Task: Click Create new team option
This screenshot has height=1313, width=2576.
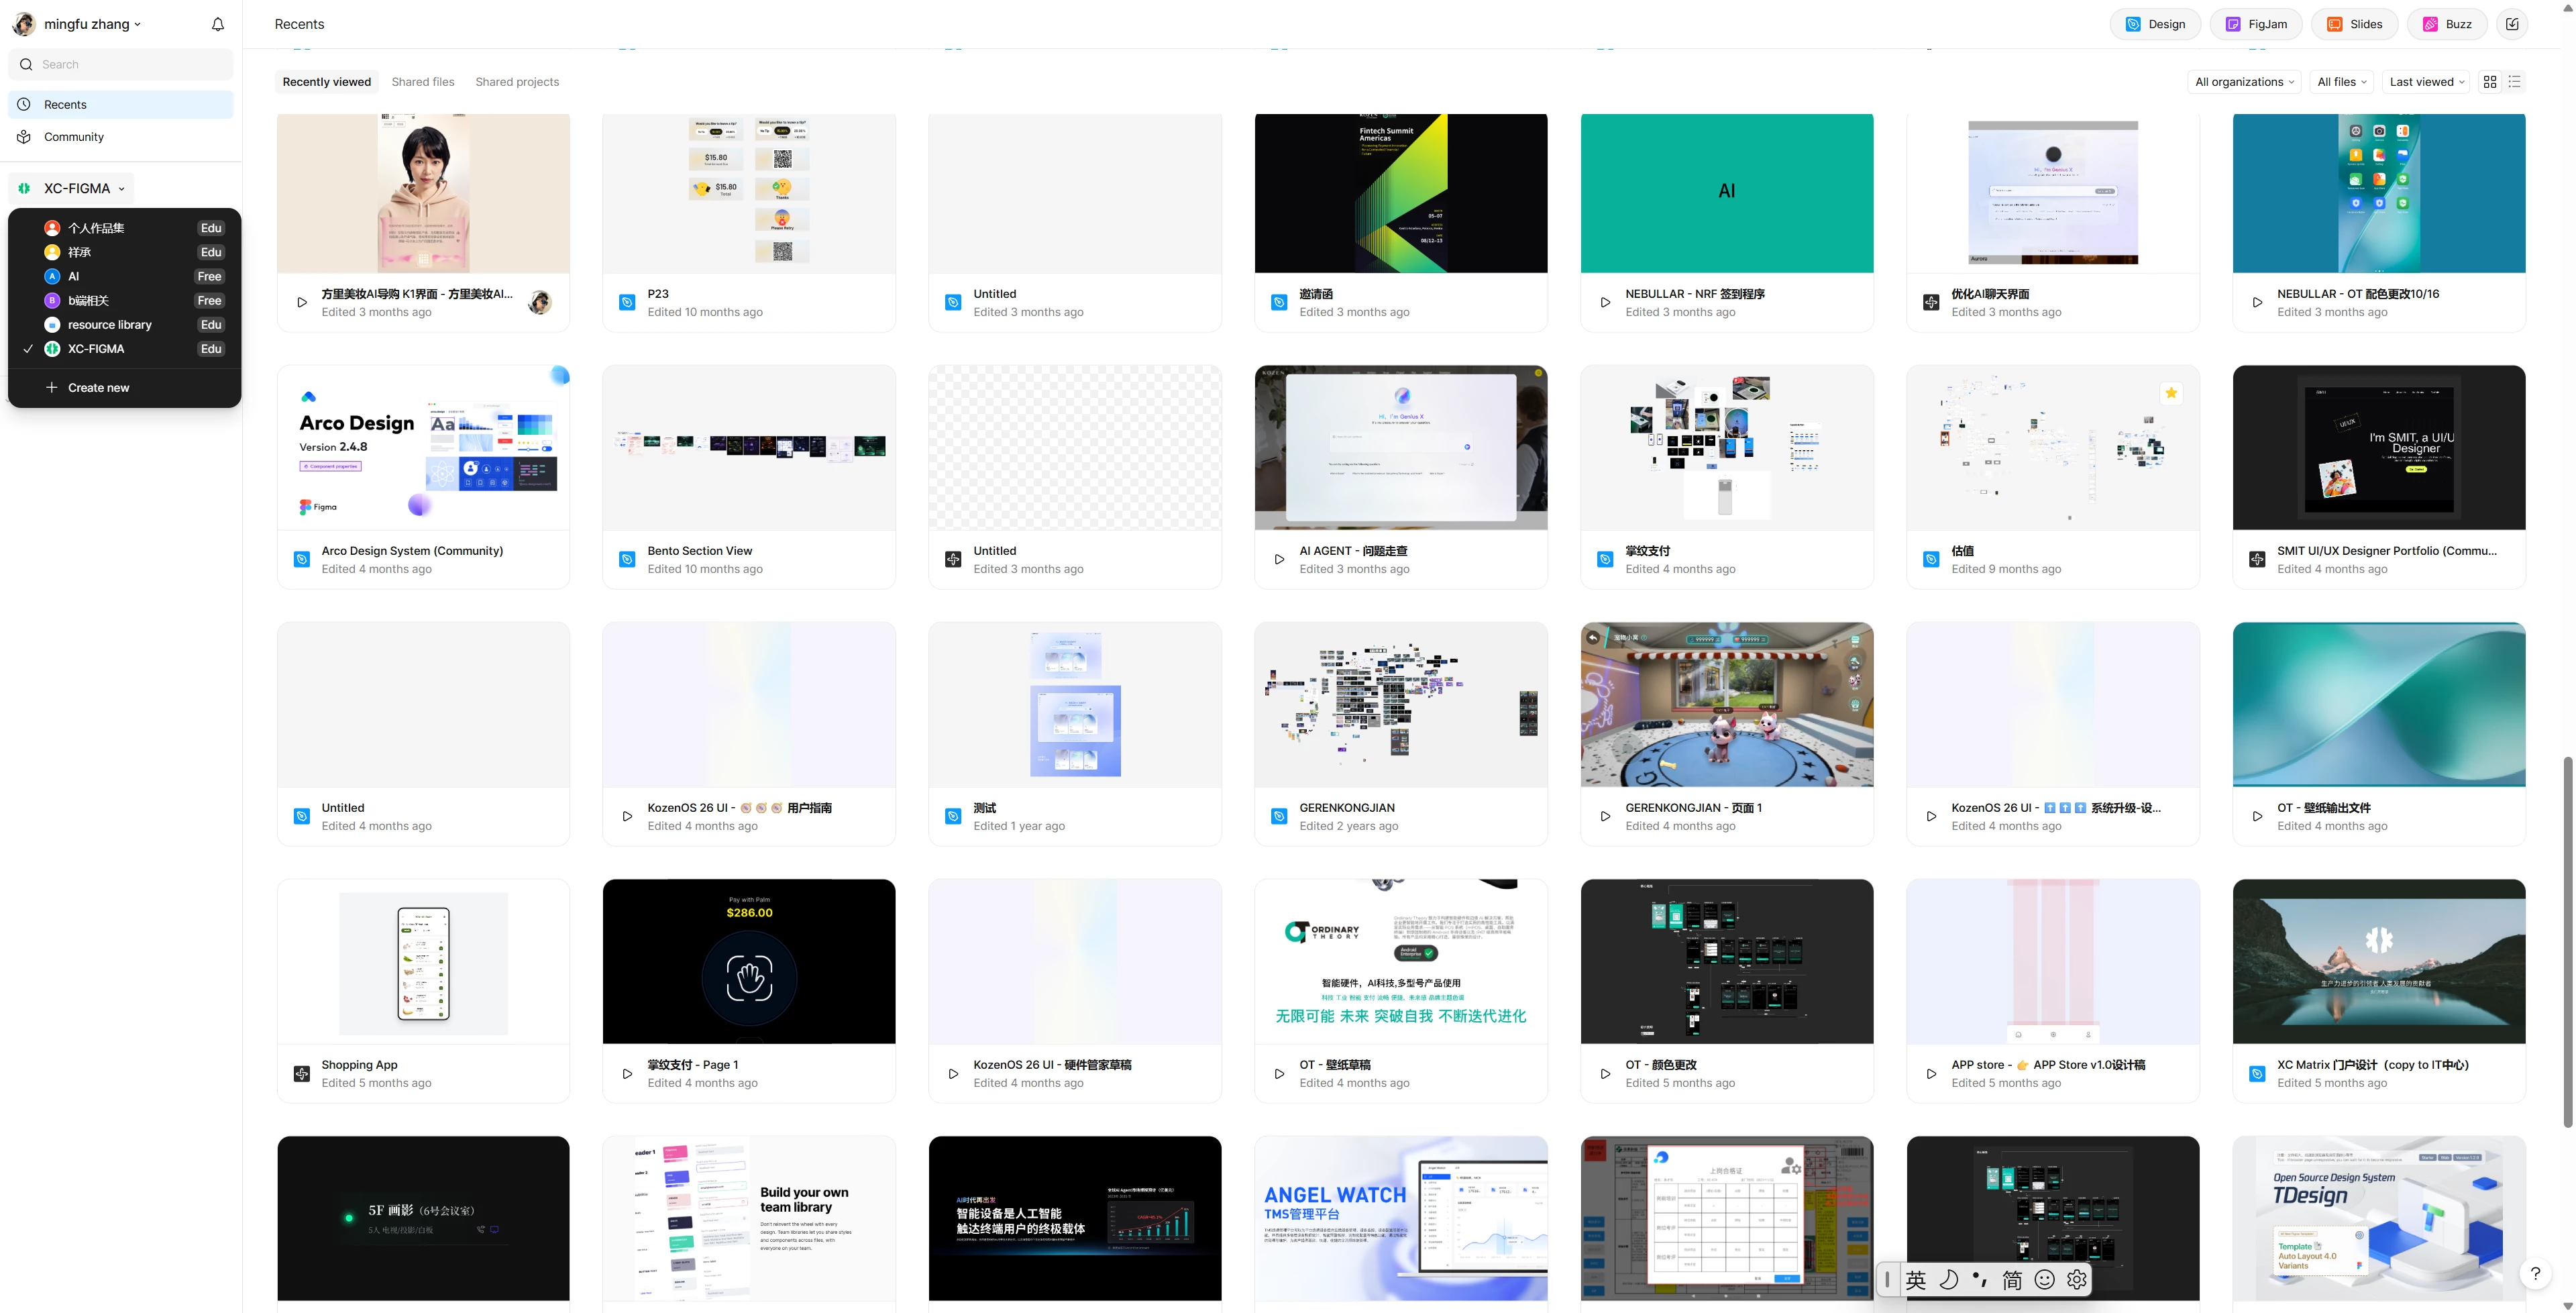Action: 98,388
